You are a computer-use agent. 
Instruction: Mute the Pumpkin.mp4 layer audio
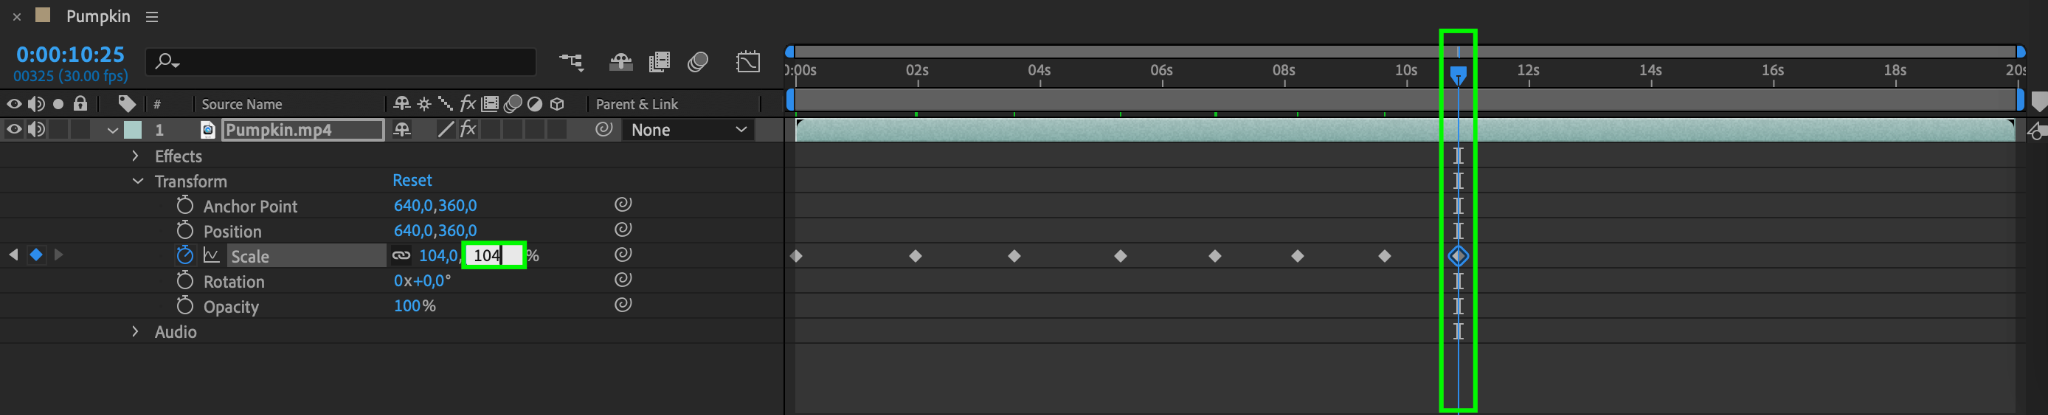36,129
